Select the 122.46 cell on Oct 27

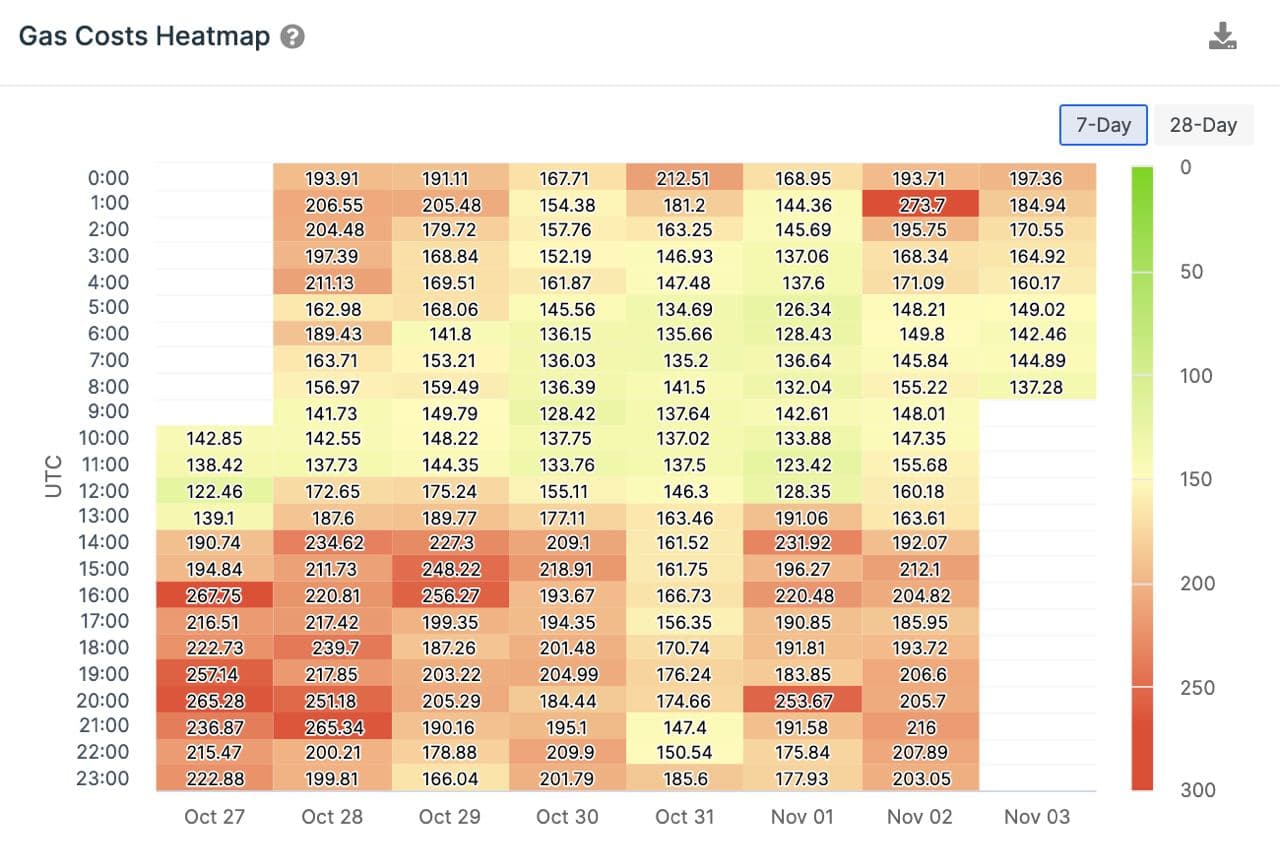215,491
